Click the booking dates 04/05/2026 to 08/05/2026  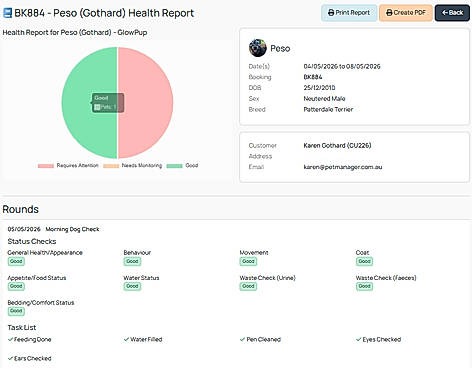click(342, 66)
